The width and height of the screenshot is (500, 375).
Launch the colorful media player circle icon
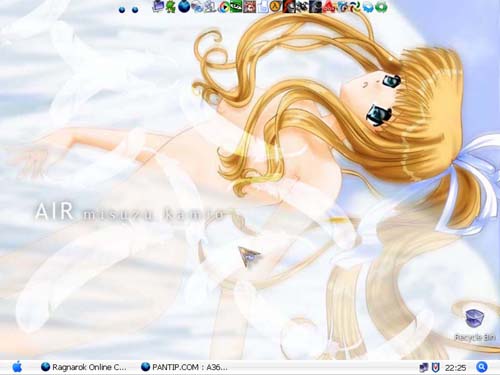[x=224, y=7]
